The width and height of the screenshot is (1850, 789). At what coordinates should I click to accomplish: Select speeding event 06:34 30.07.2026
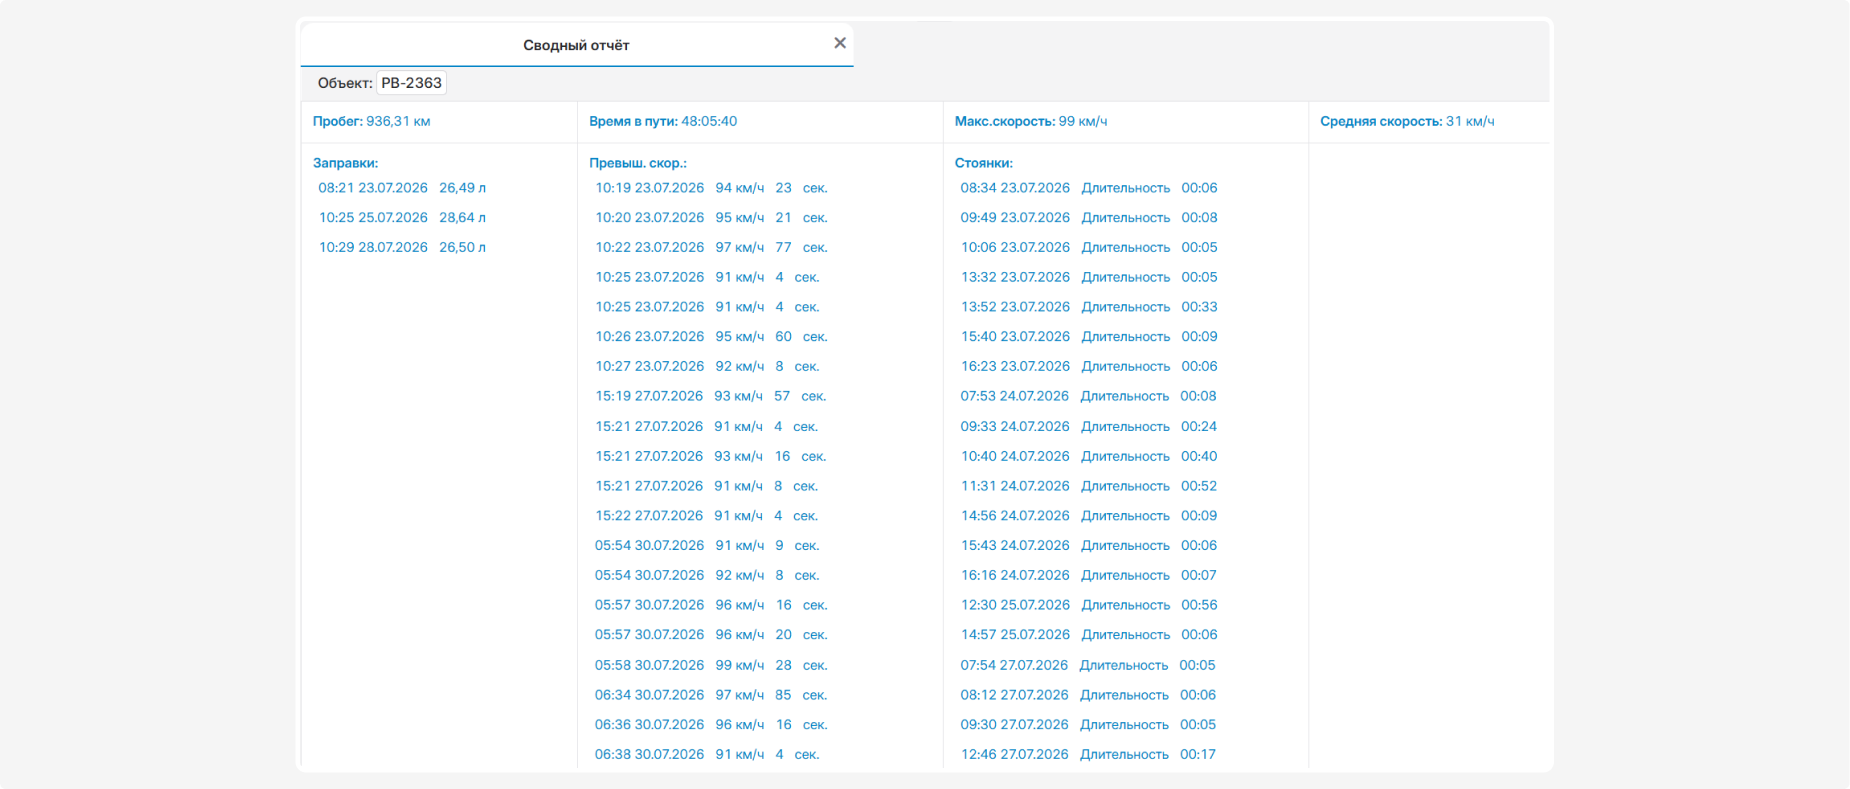click(711, 695)
